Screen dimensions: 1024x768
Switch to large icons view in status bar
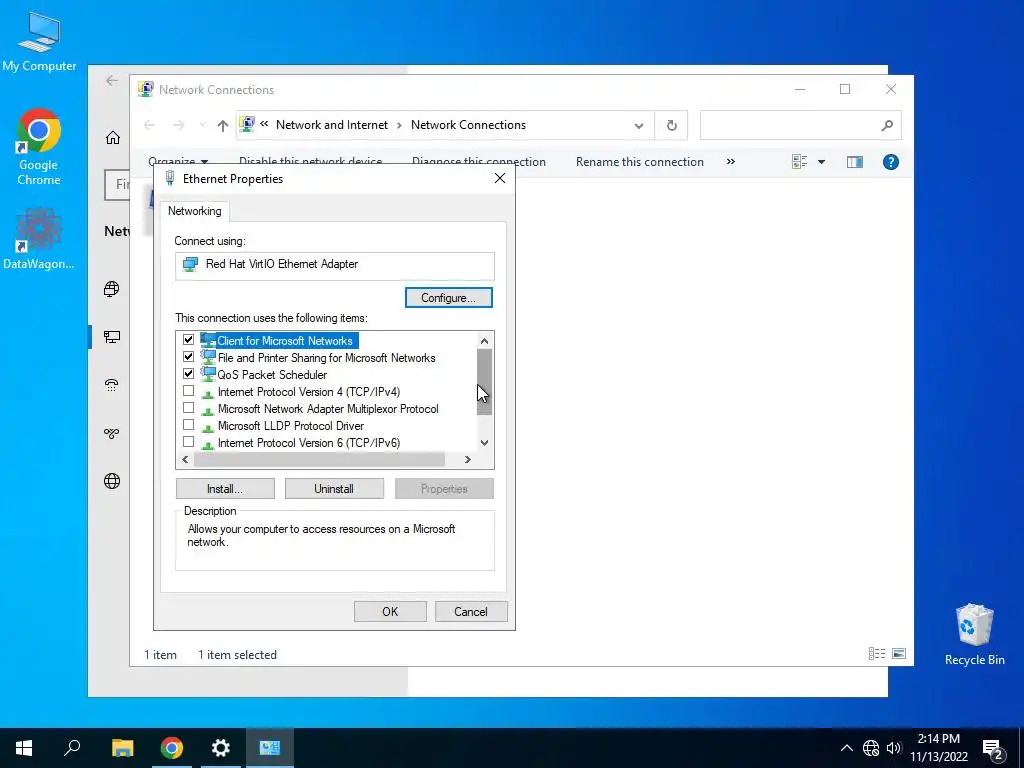(899, 654)
